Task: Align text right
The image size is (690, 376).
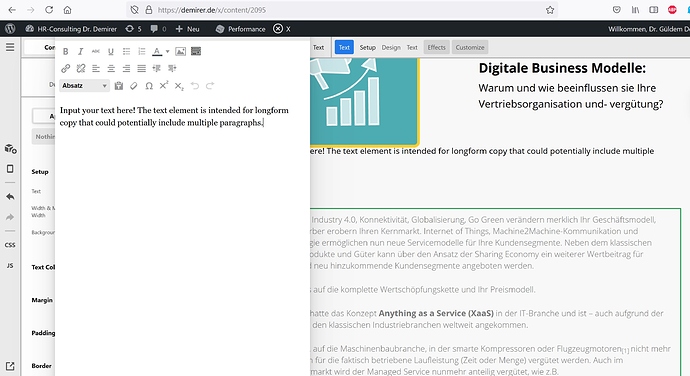Action: [x=126, y=68]
